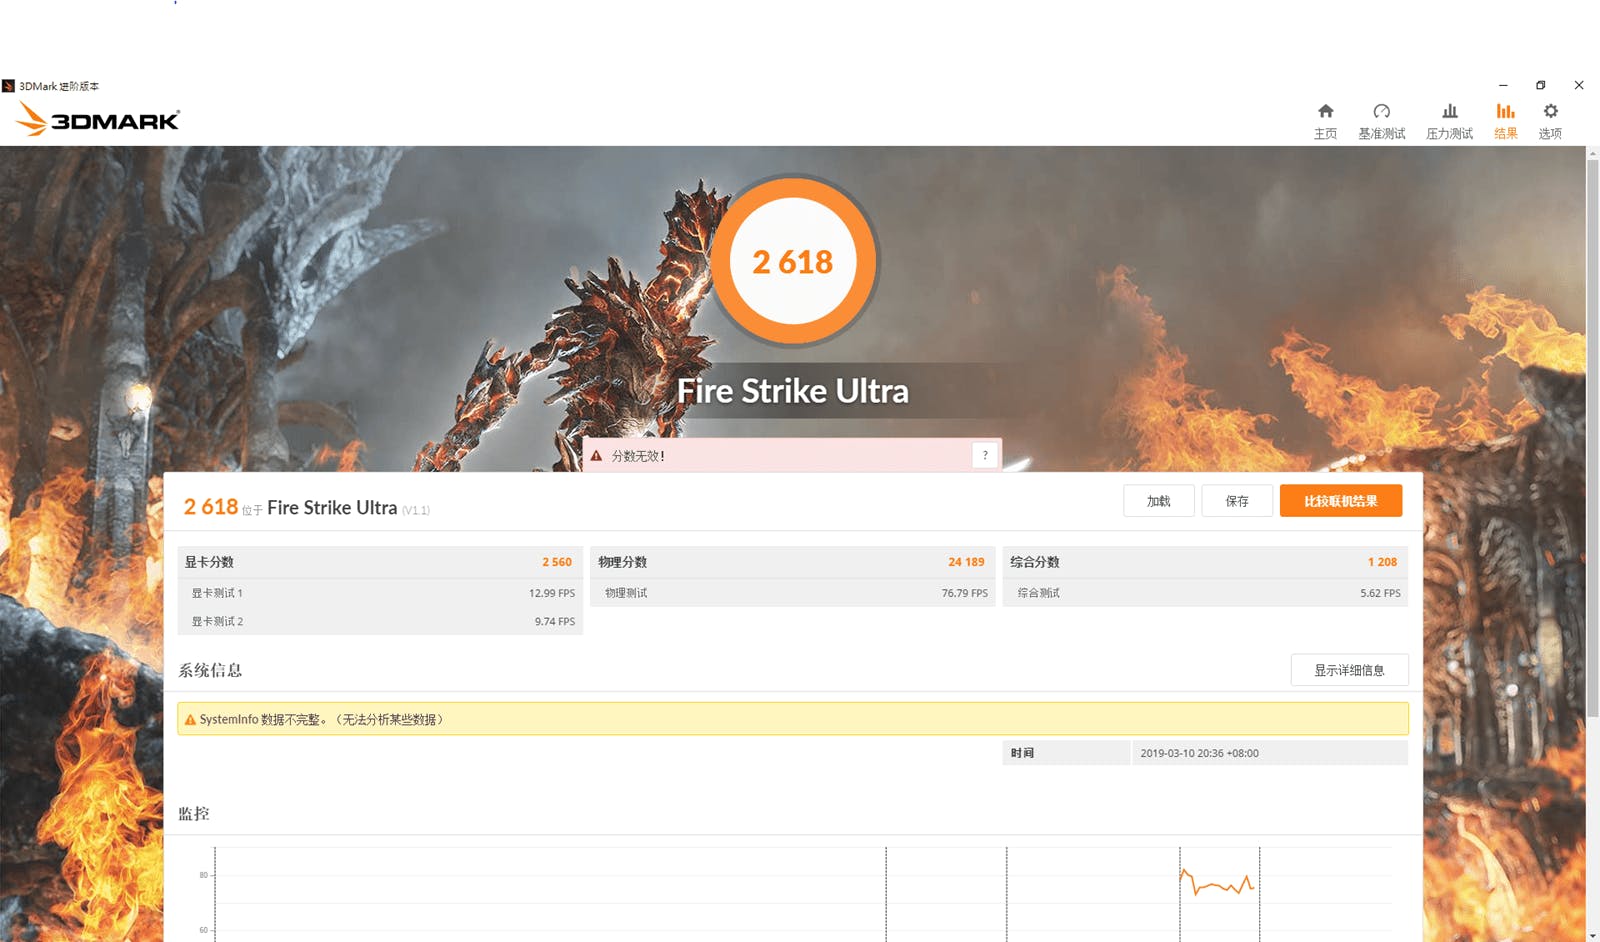Viewport: 1600px width, 942px height.
Task: Open the Stress Test (压力测试) section
Action: (1449, 120)
